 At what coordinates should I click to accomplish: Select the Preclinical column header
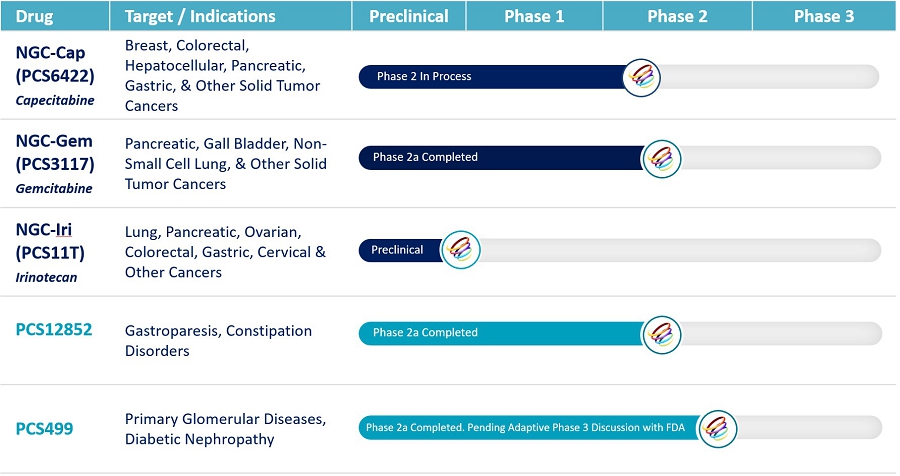(408, 16)
